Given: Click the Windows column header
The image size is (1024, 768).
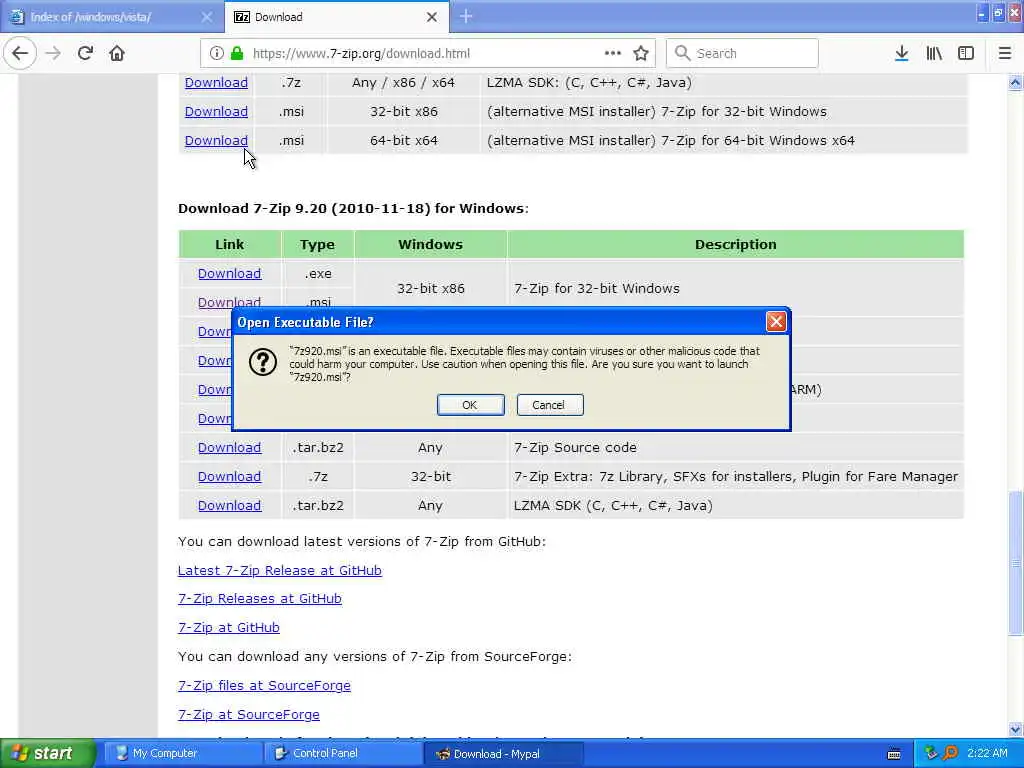Looking at the screenshot, I should 430,244.
